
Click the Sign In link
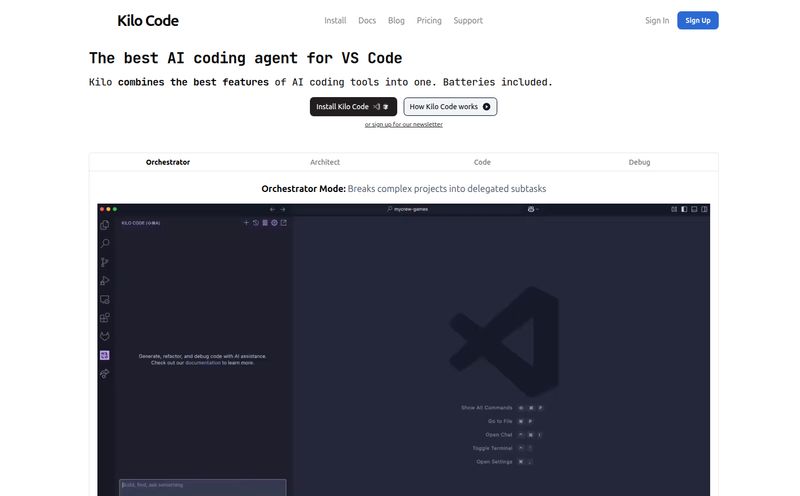click(x=657, y=20)
